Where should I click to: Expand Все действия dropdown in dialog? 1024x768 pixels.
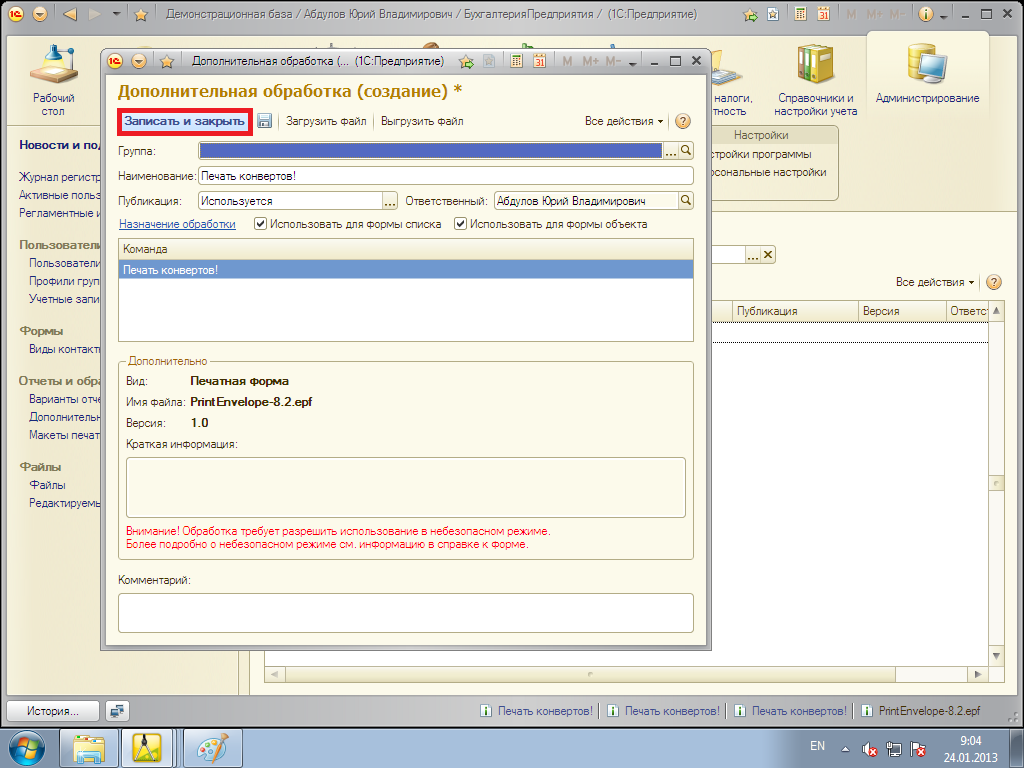[624, 121]
